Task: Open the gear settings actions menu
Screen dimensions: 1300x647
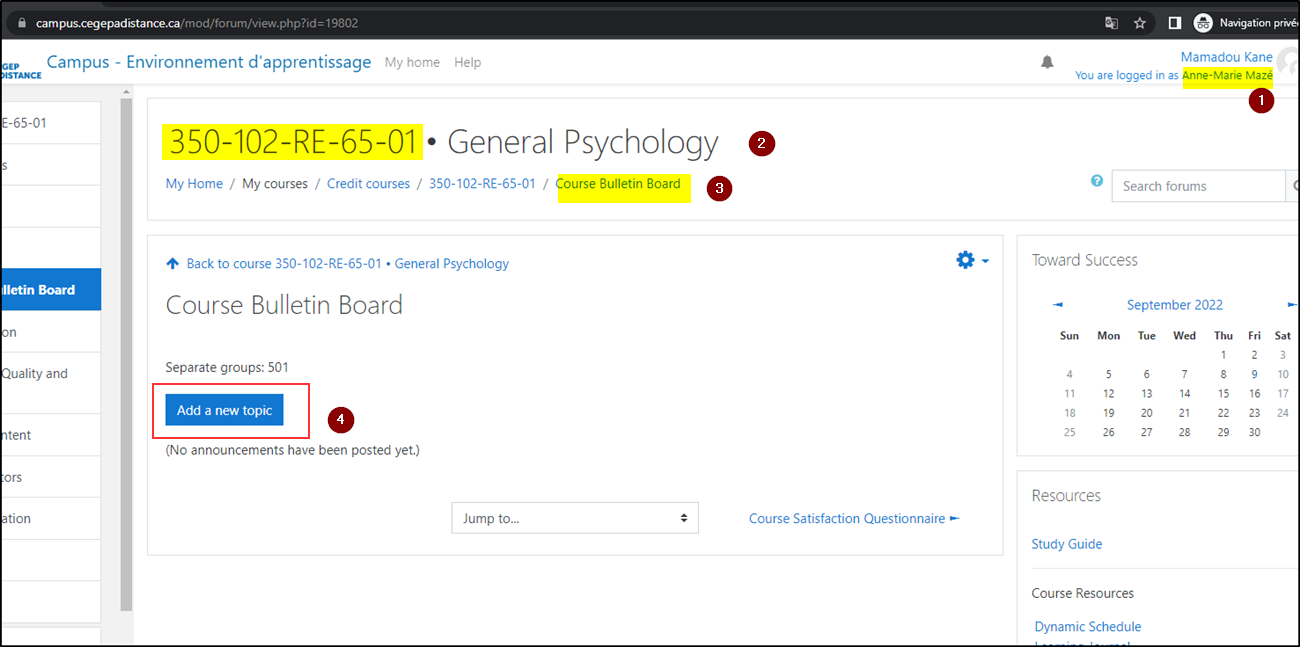Action: 971,260
